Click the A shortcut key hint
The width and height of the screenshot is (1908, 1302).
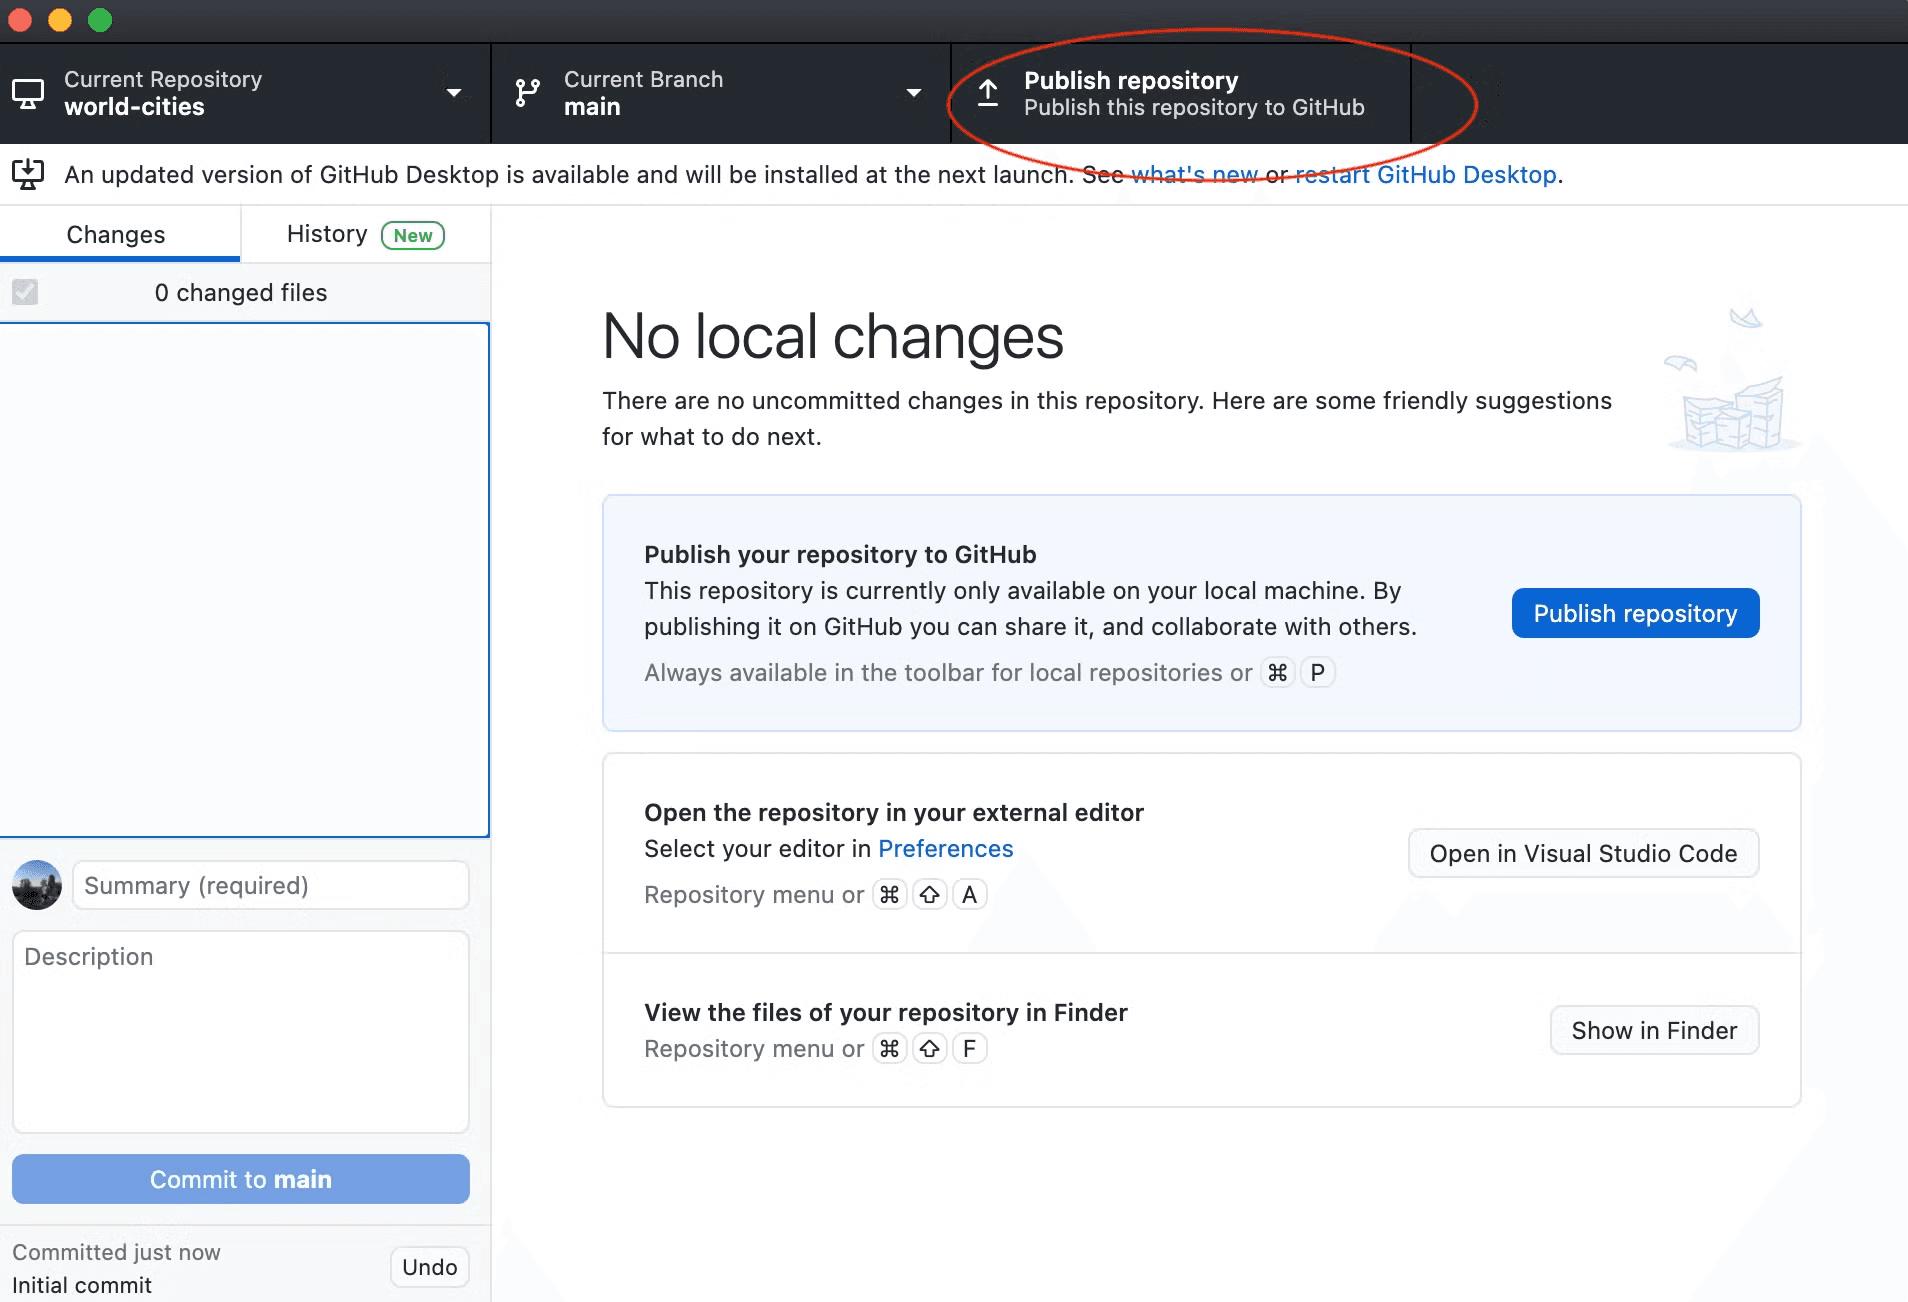point(969,894)
